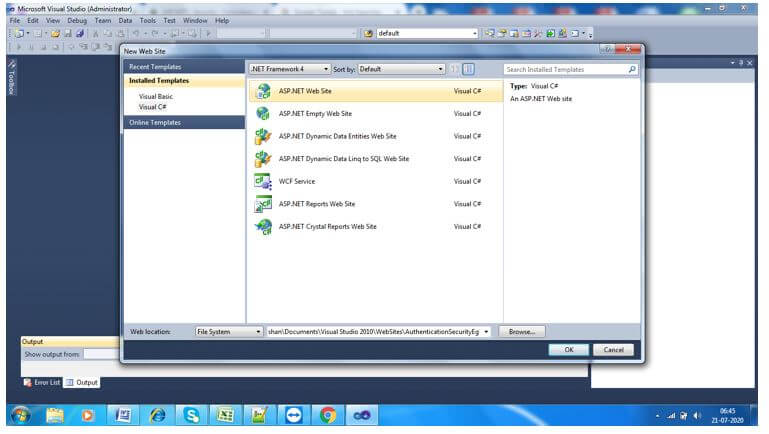The width and height of the screenshot is (769, 434).
Task: Click the clock in the system tray
Action: (728, 416)
